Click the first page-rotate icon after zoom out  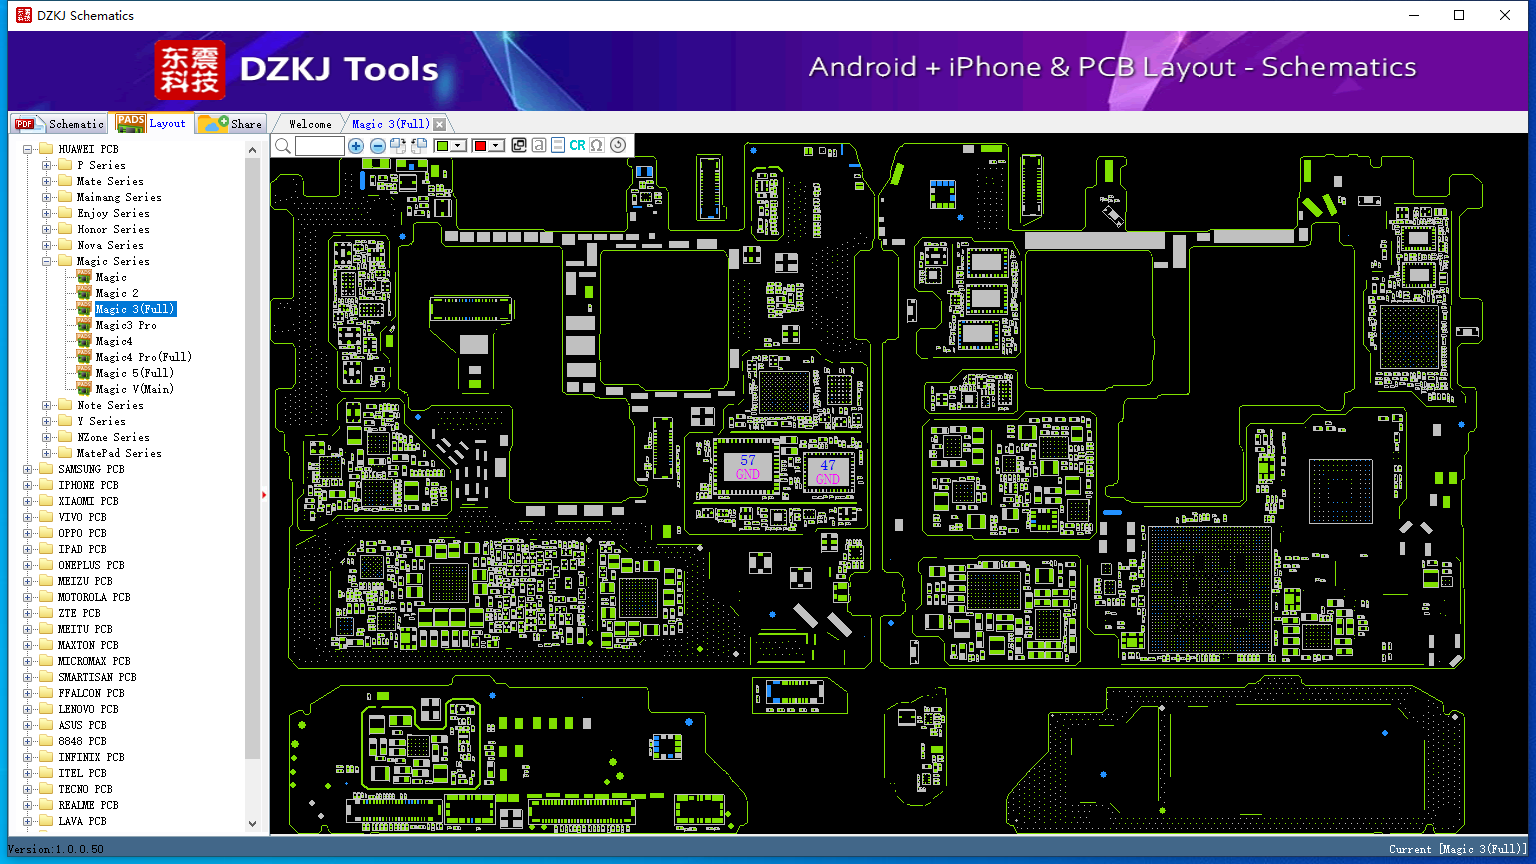click(398, 146)
